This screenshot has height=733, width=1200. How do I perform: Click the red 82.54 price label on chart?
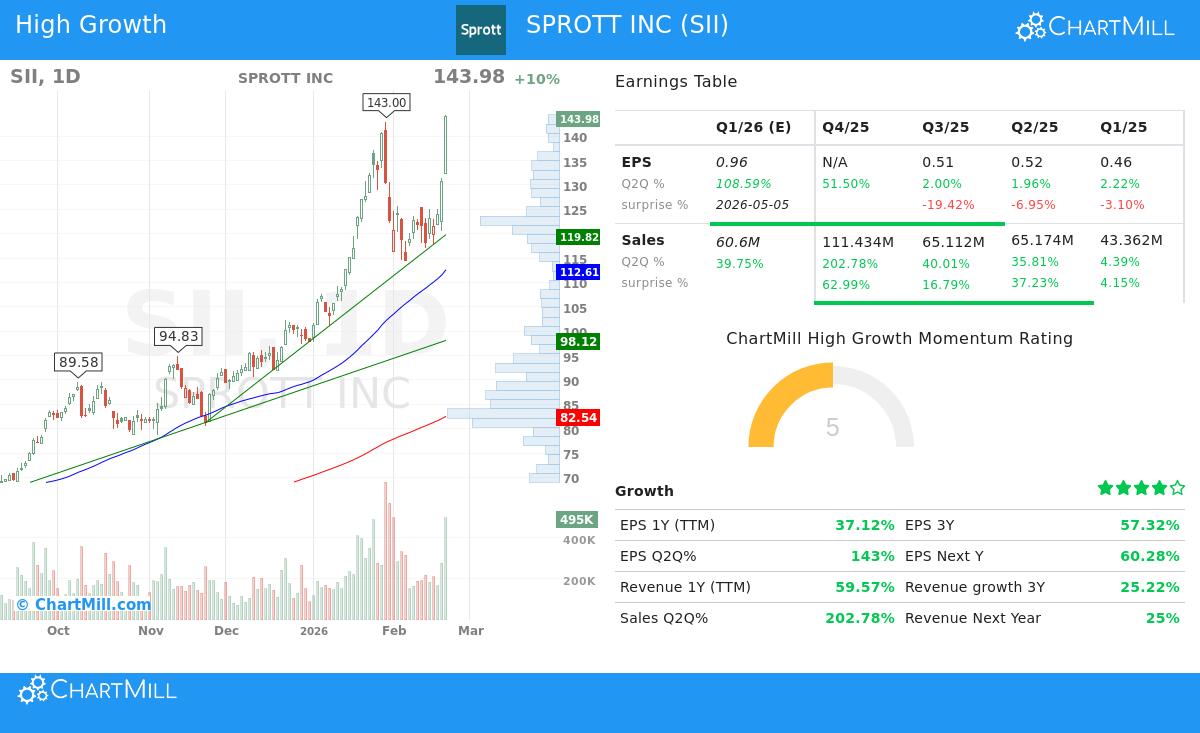[578, 418]
